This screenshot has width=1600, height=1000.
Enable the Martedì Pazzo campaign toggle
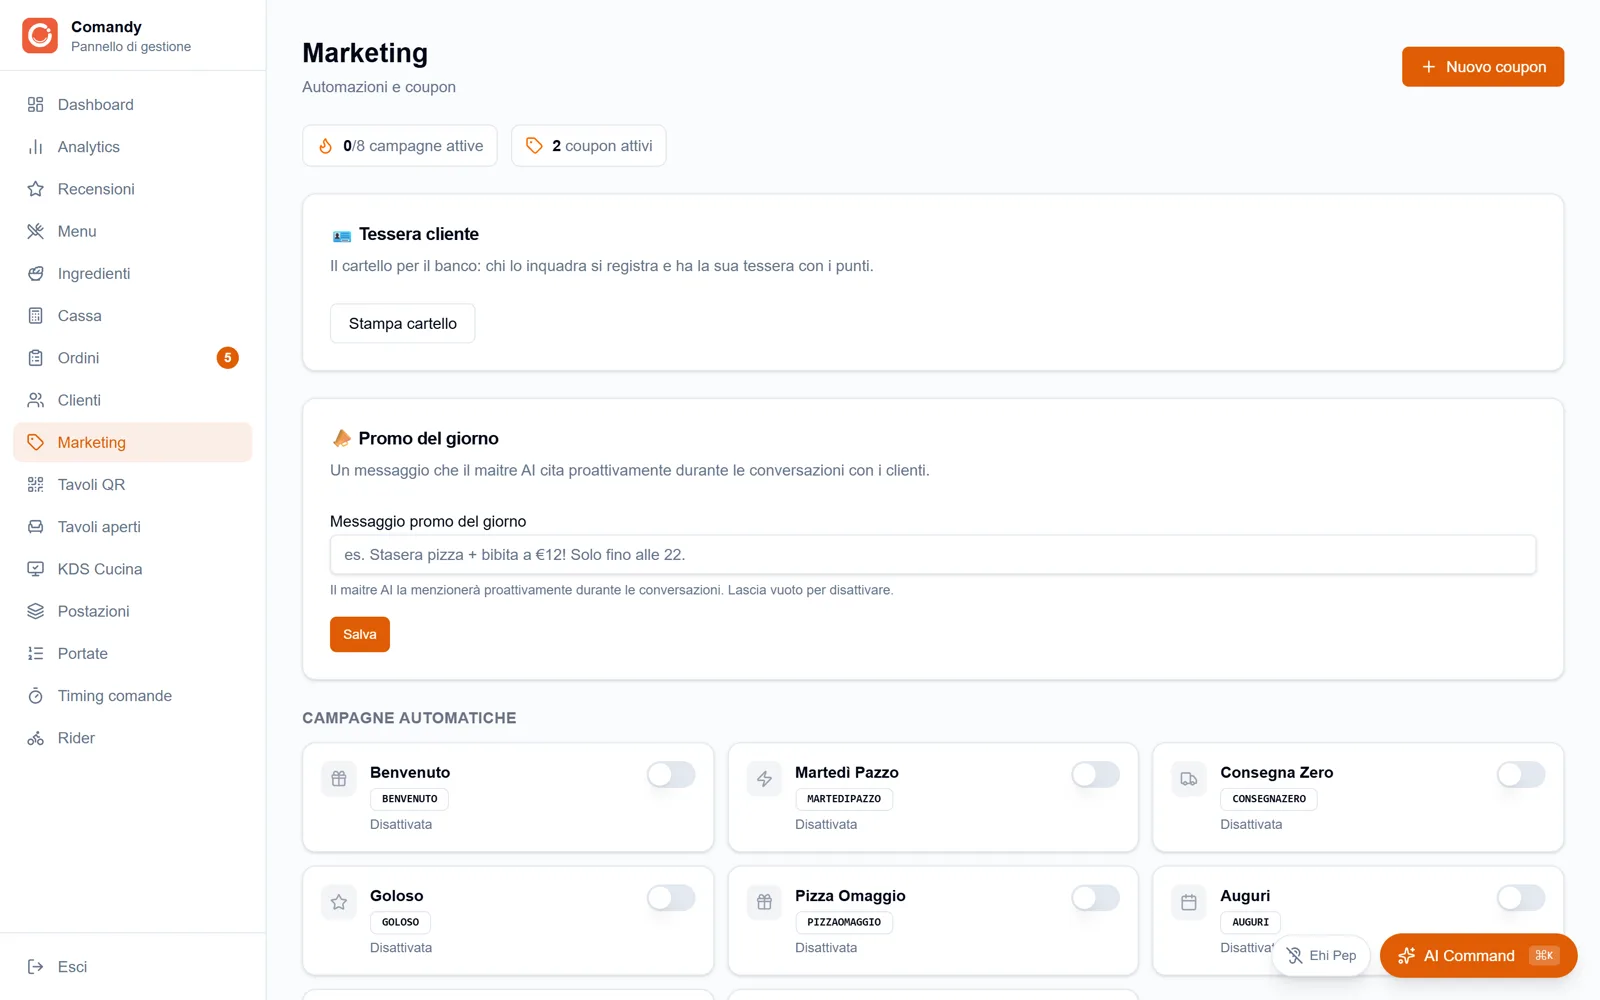(1096, 775)
